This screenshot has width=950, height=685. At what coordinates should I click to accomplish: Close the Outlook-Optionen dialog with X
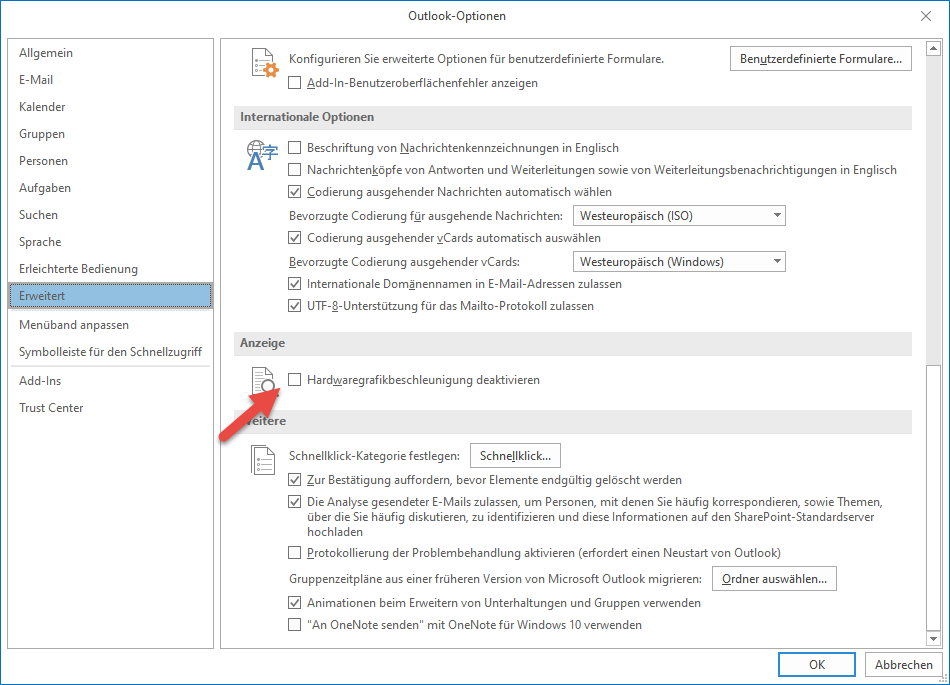click(x=925, y=15)
